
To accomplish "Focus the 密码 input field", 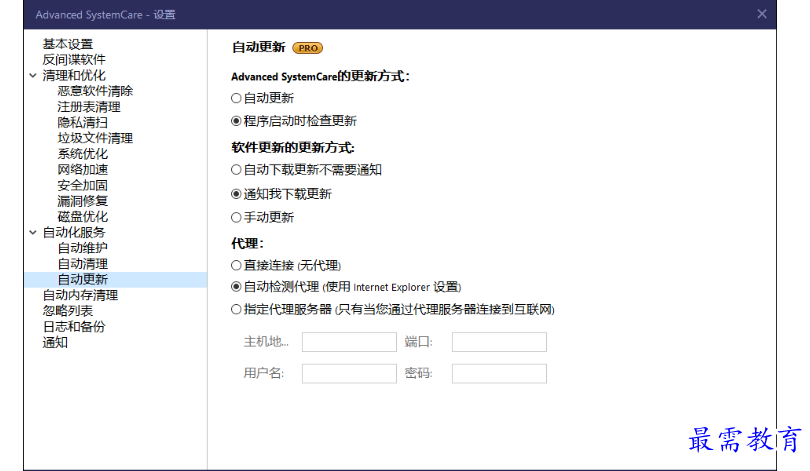I will [x=499, y=373].
